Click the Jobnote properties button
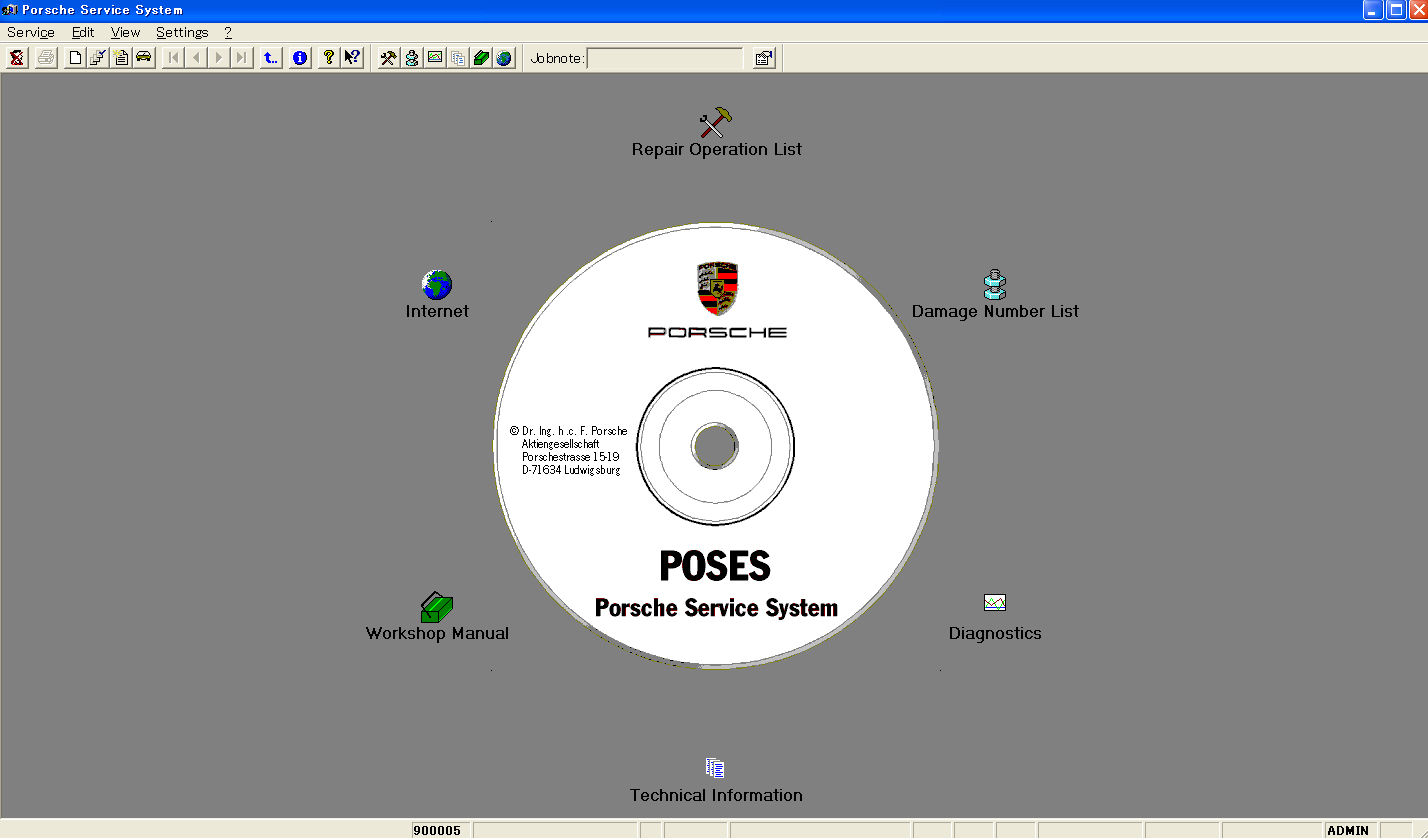Viewport: 1428px width, 838px height. click(x=763, y=58)
